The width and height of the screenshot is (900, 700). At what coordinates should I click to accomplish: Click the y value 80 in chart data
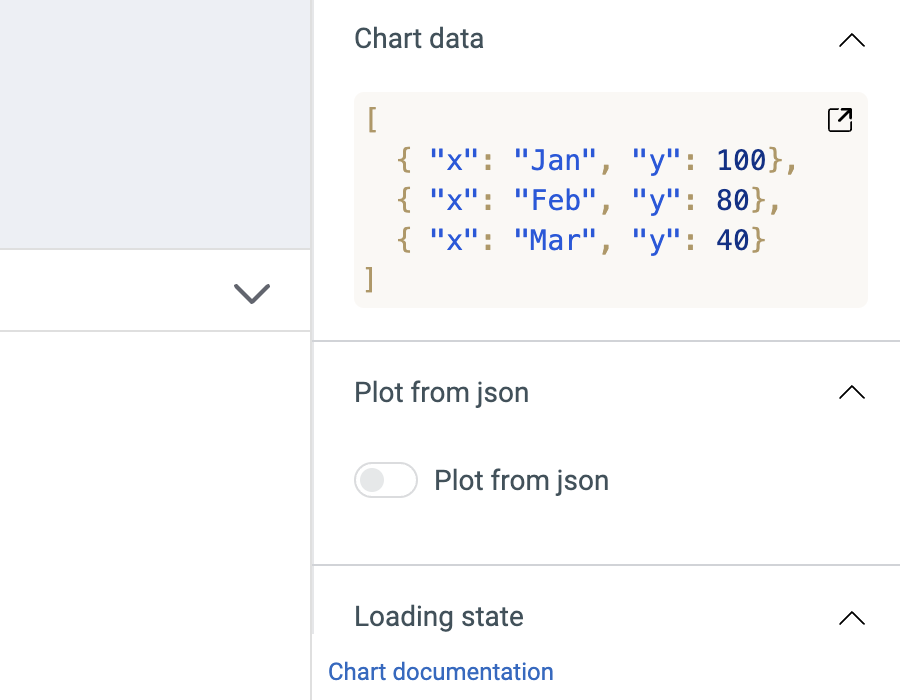pyautogui.click(x=732, y=201)
